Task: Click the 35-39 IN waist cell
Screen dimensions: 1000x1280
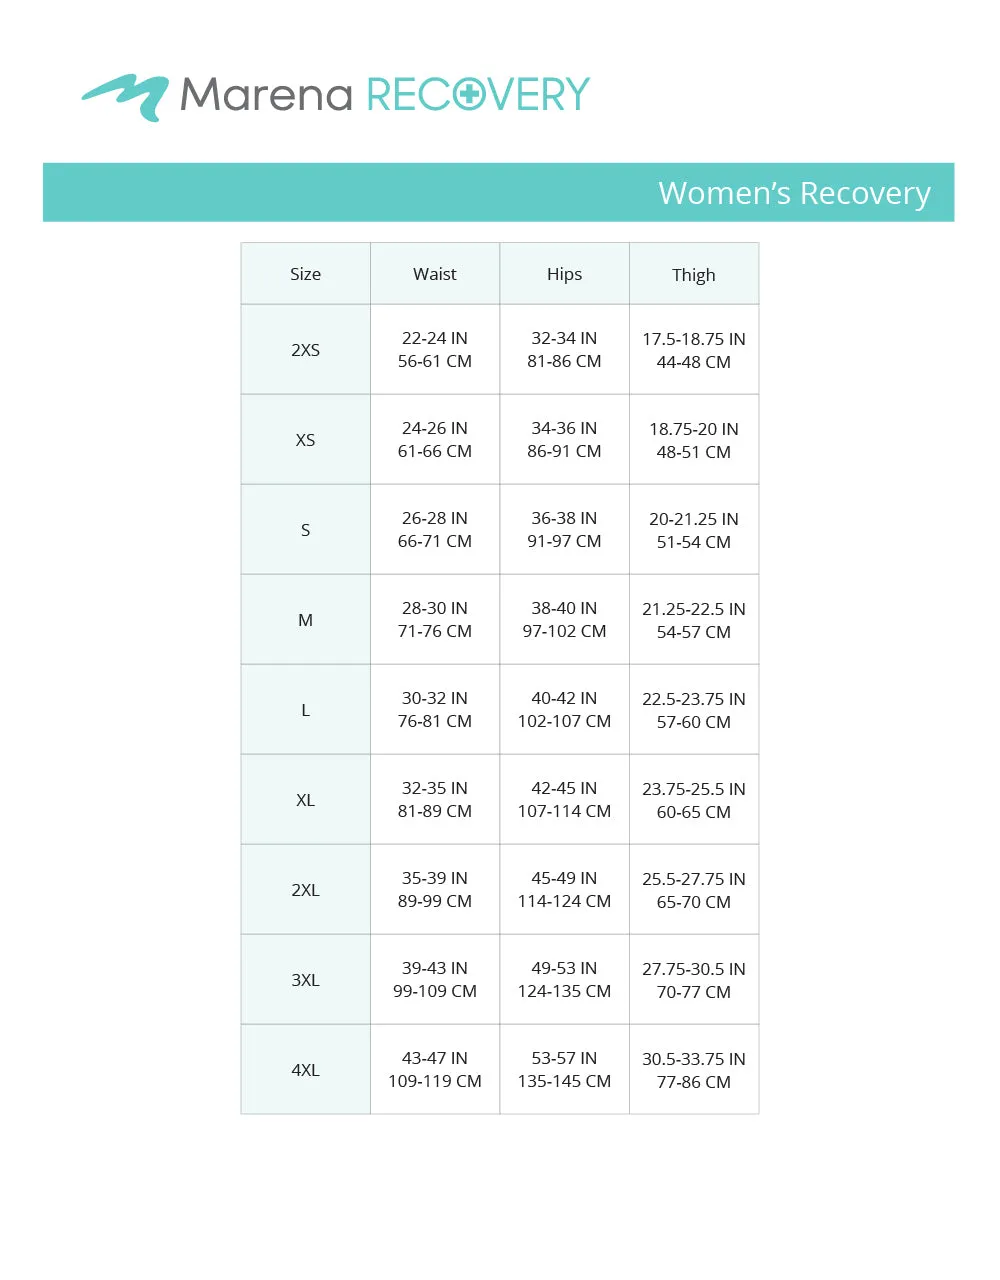Action: [x=435, y=890]
